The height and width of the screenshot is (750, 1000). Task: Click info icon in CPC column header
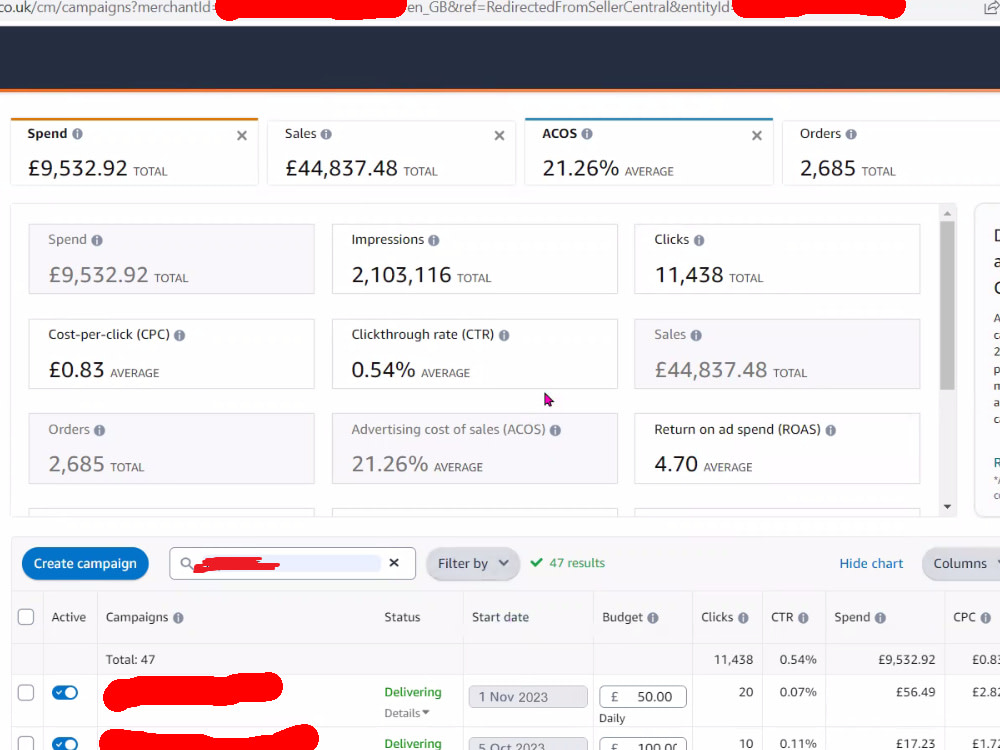click(985, 618)
